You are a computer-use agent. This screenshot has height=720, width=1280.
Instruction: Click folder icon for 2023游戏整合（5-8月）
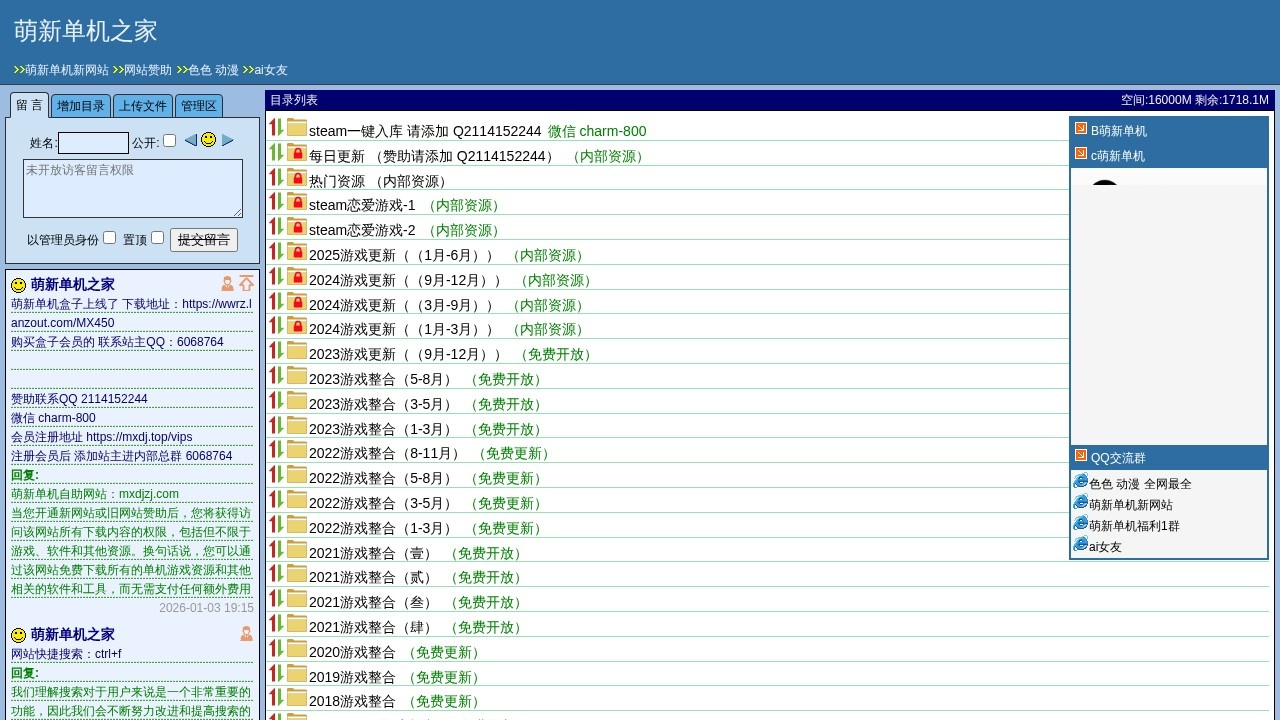(297, 375)
